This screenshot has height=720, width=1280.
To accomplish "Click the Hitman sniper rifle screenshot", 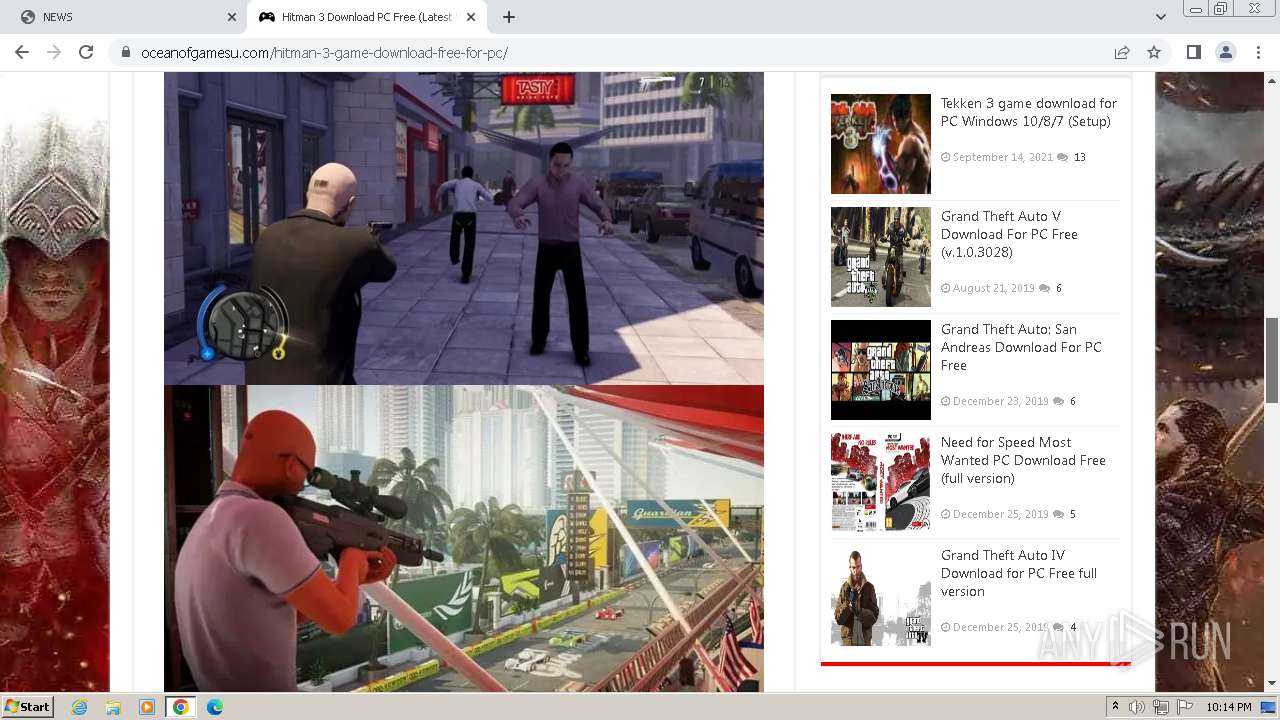I will click(x=464, y=539).
